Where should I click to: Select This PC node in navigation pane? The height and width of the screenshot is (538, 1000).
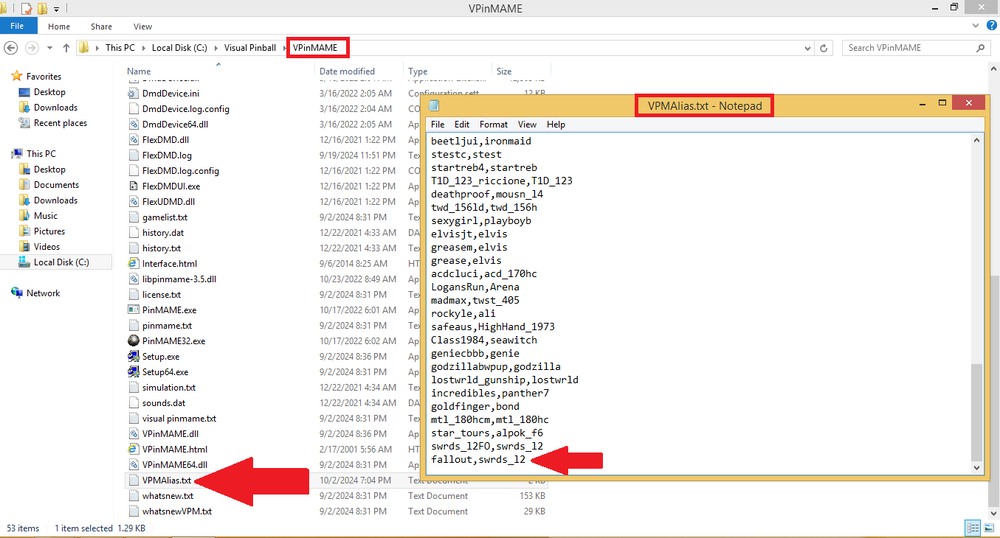[x=41, y=154]
